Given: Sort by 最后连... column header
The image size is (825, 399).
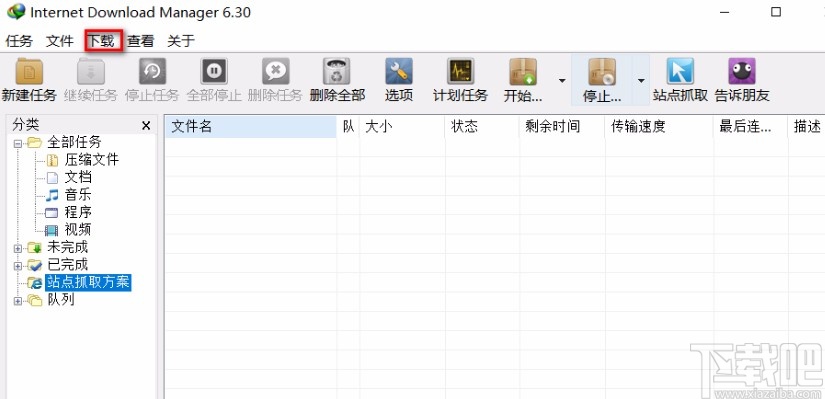Looking at the screenshot, I should click(x=751, y=126).
